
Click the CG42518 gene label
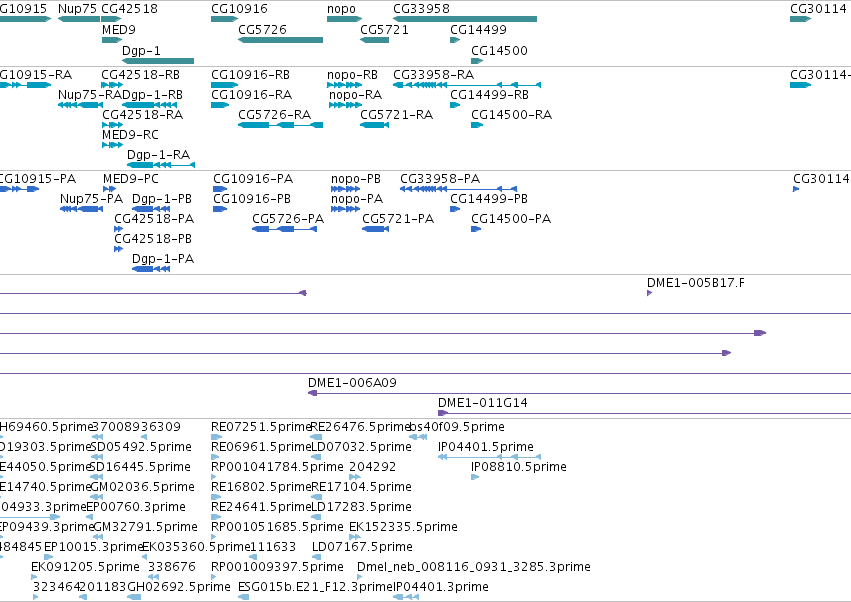(130, 9)
